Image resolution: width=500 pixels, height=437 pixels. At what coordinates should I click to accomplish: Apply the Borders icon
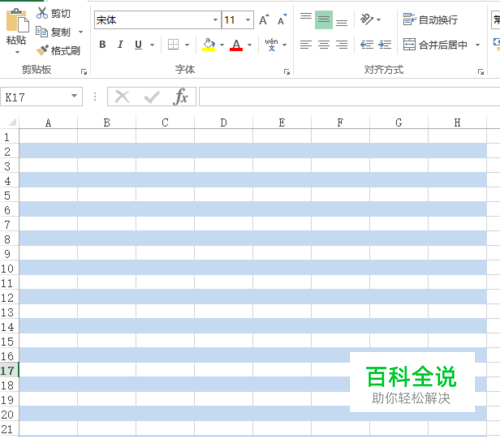point(173,44)
